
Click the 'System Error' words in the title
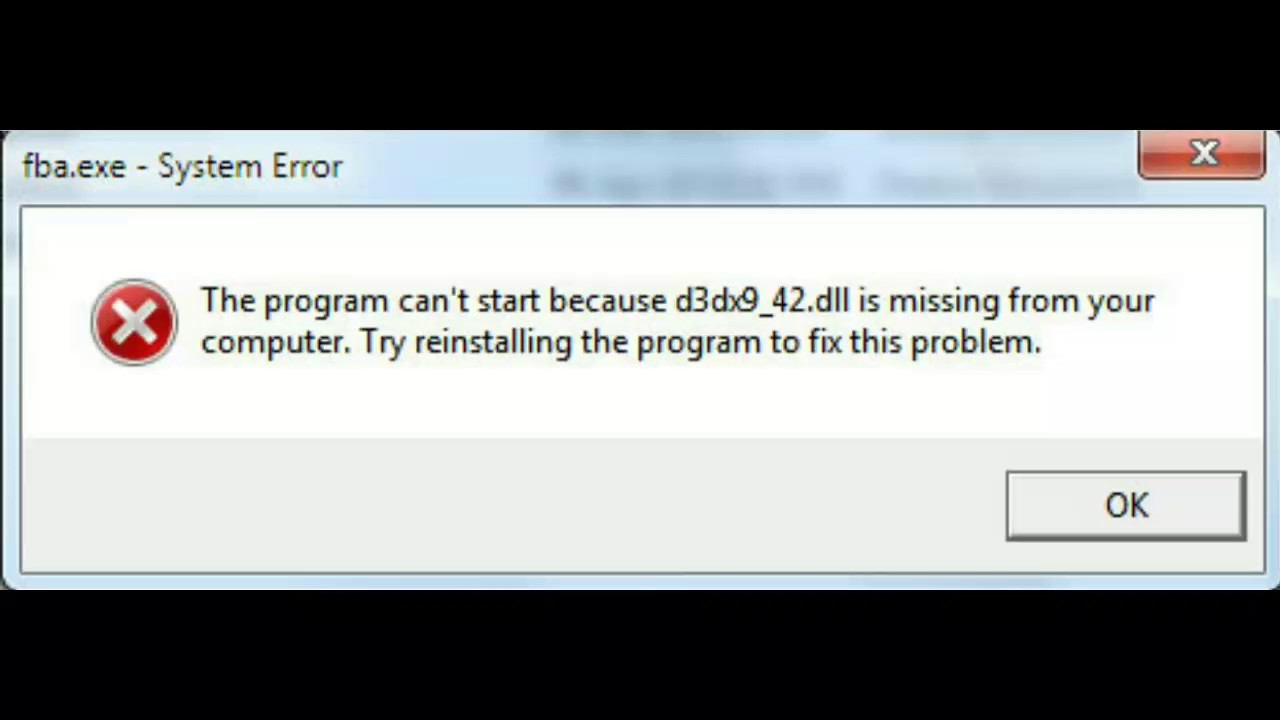[x=250, y=166]
